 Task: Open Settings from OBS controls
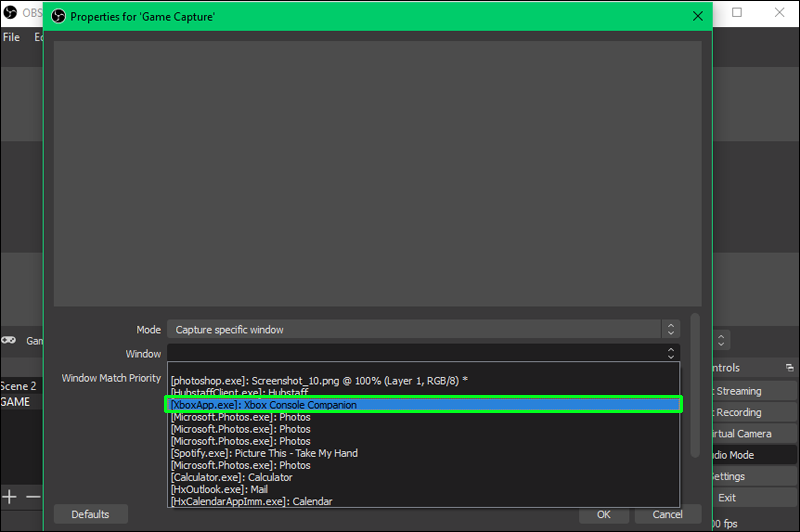[755, 476]
